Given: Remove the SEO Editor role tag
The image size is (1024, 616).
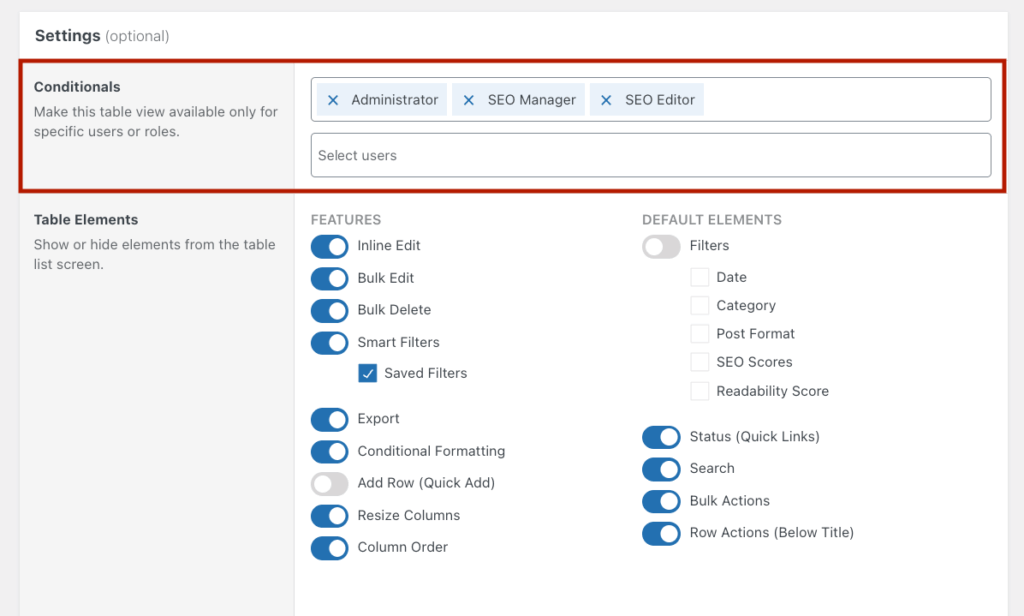Looking at the screenshot, I should coord(605,100).
